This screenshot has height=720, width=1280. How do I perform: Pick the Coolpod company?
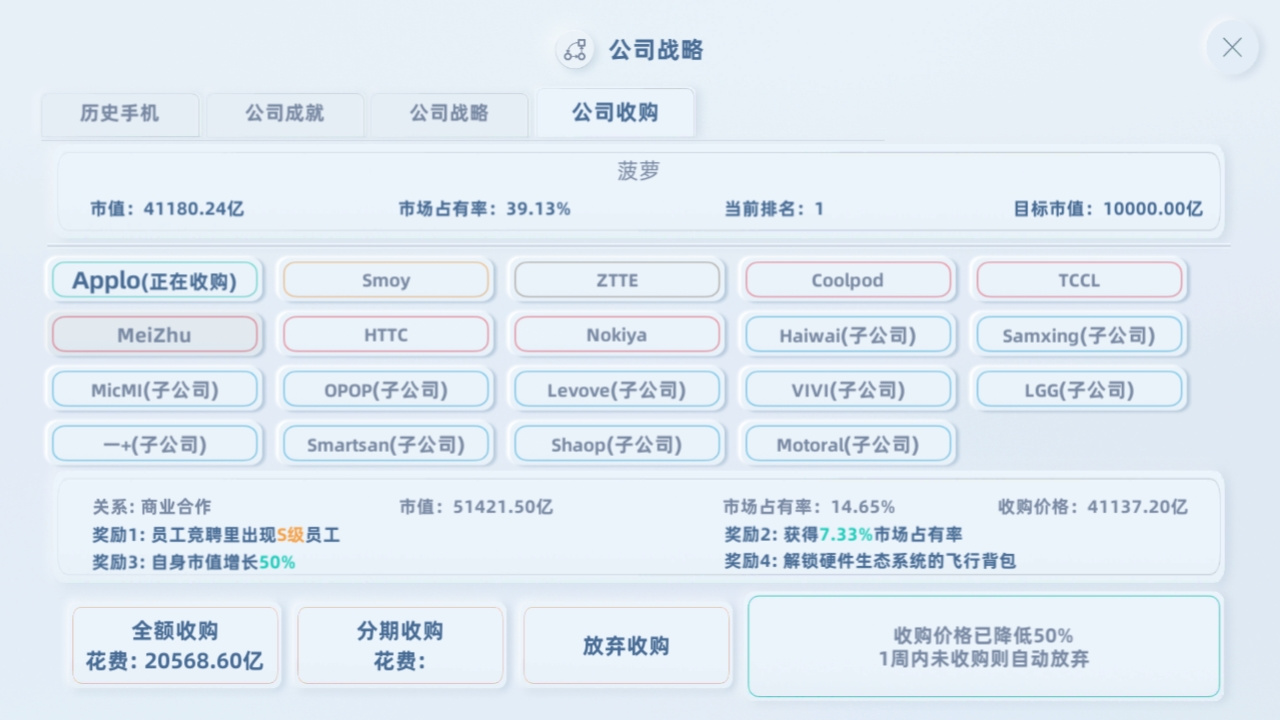coord(848,281)
